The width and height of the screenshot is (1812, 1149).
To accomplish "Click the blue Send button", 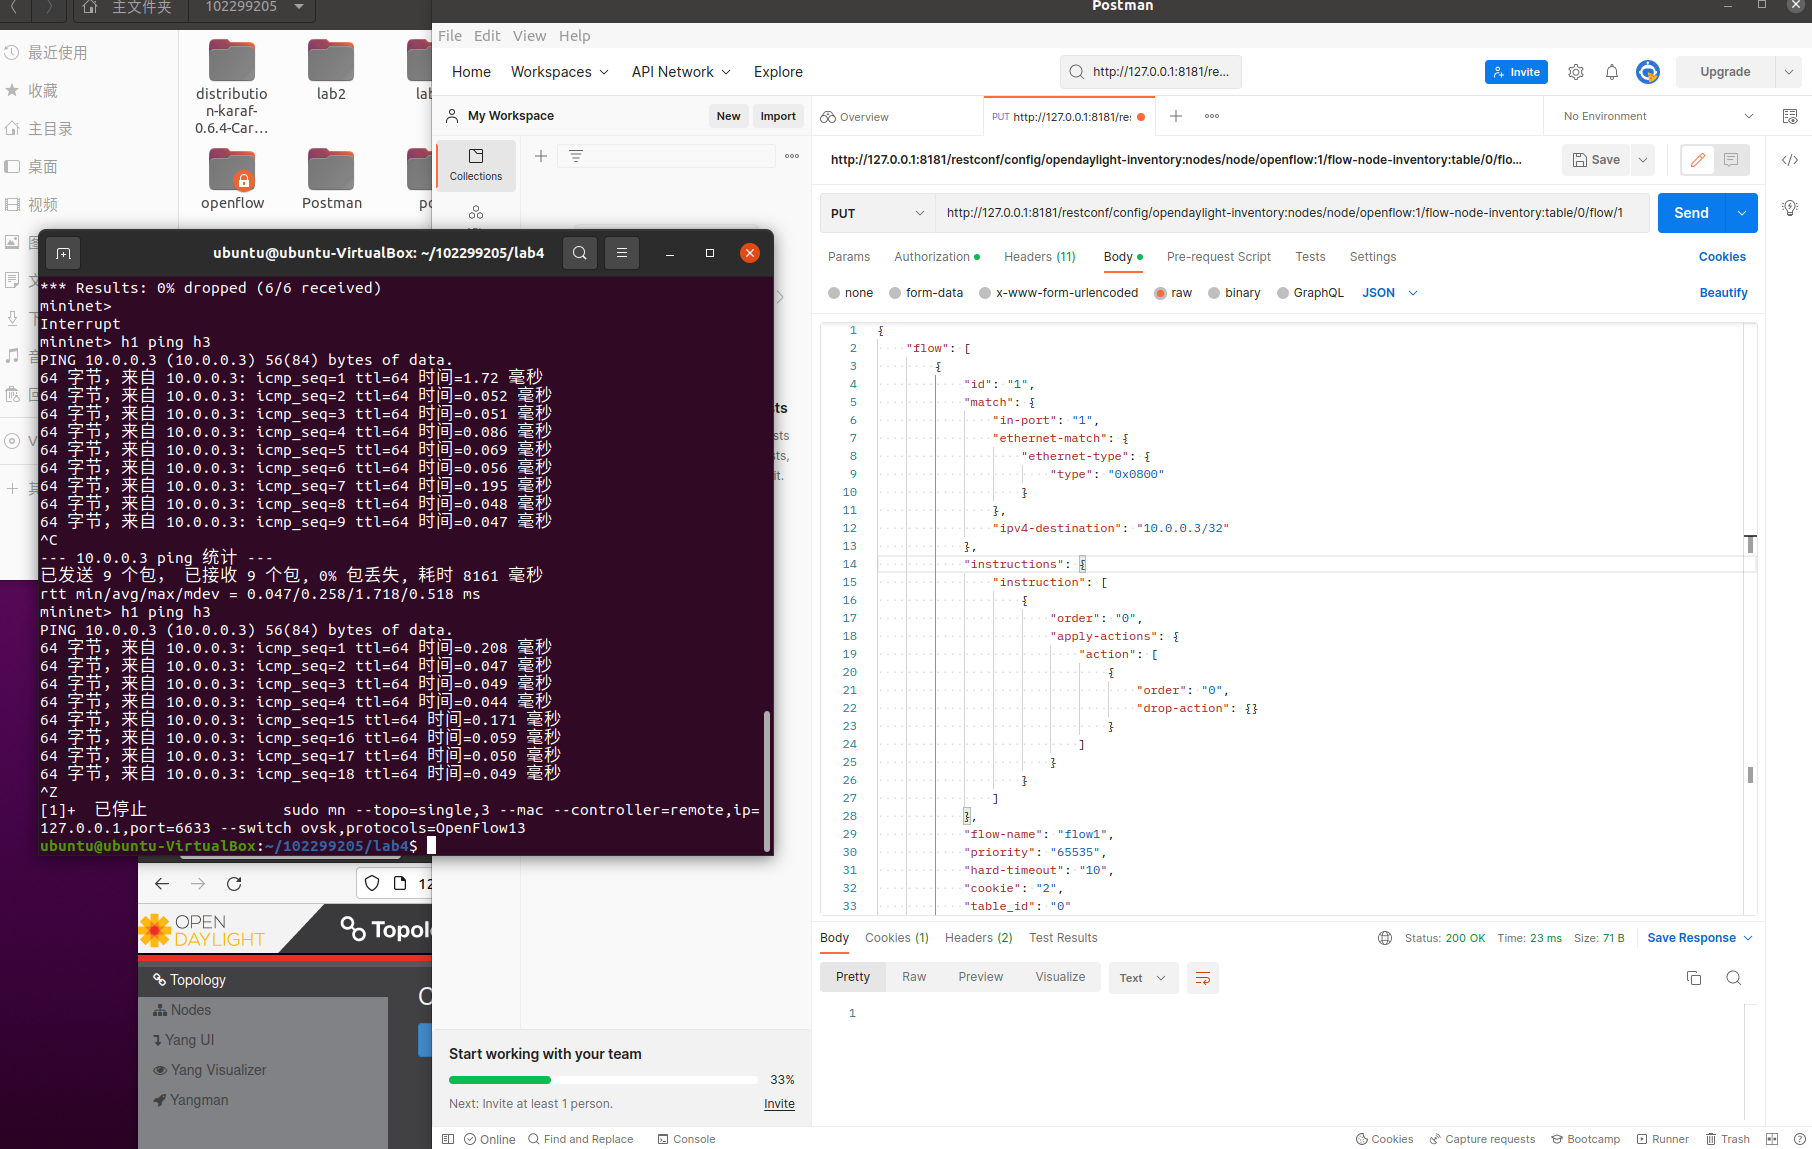I will (1692, 213).
